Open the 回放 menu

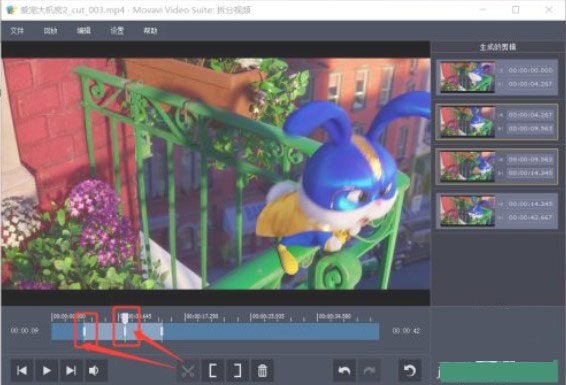[50, 31]
